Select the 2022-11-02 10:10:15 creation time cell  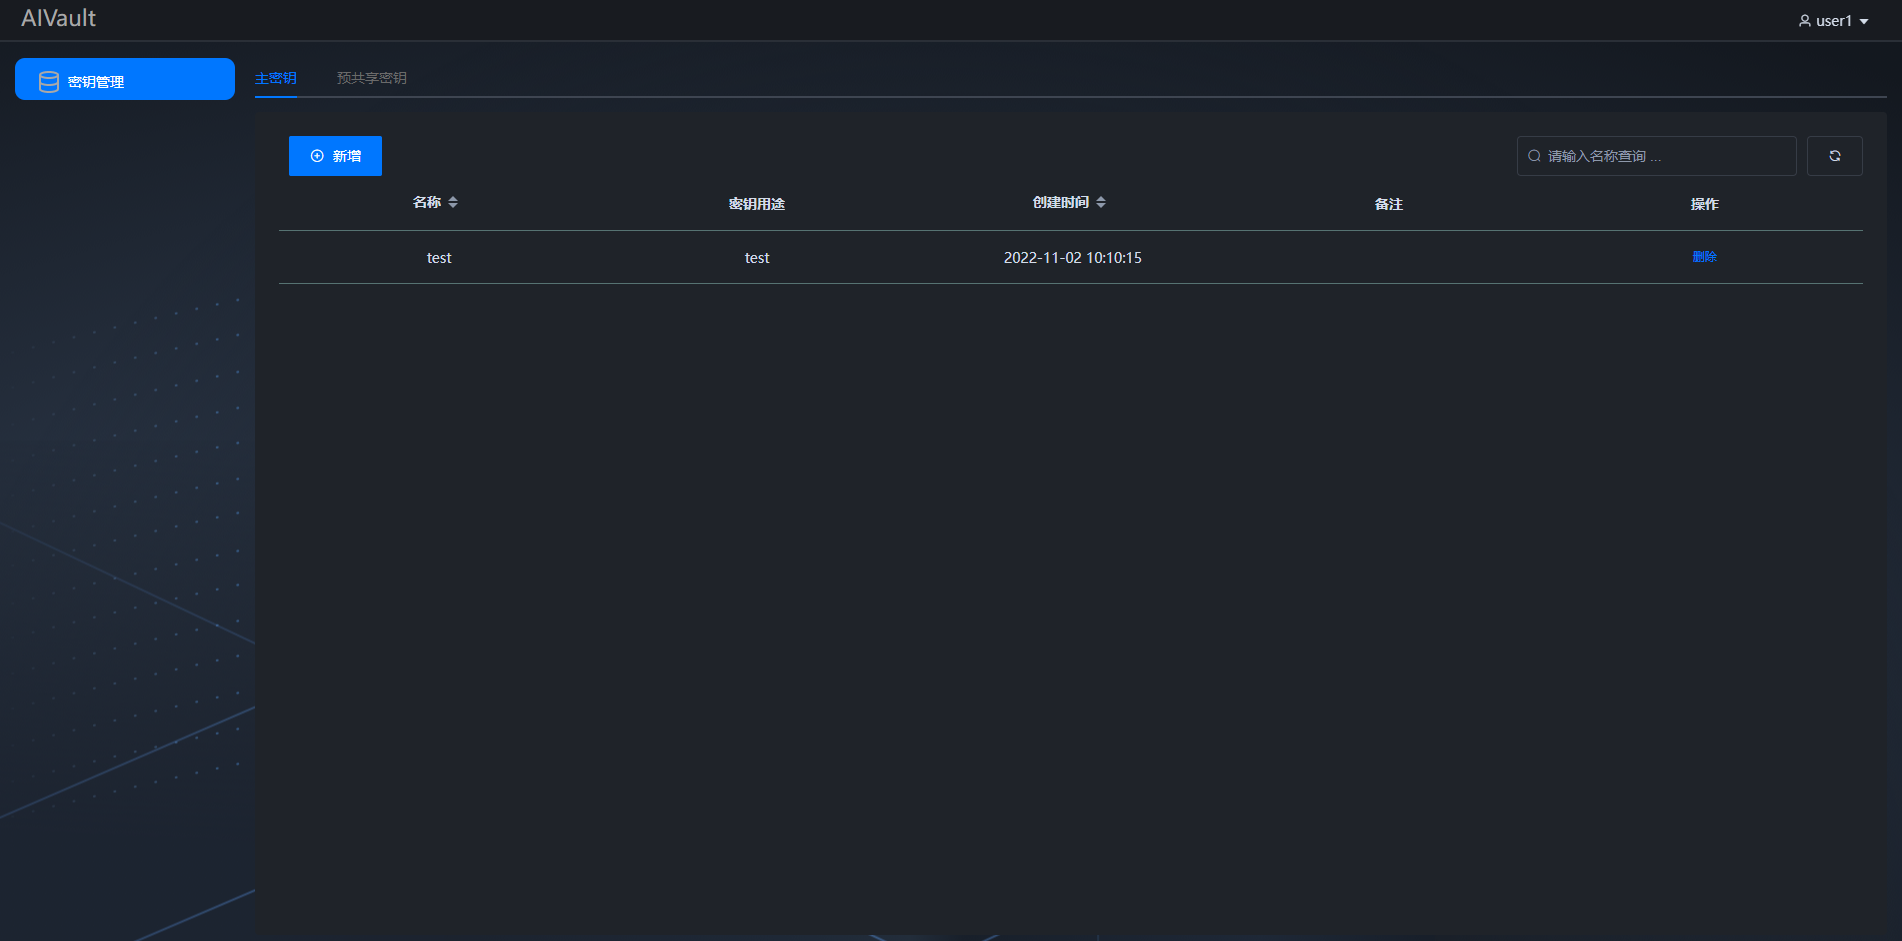click(1073, 258)
